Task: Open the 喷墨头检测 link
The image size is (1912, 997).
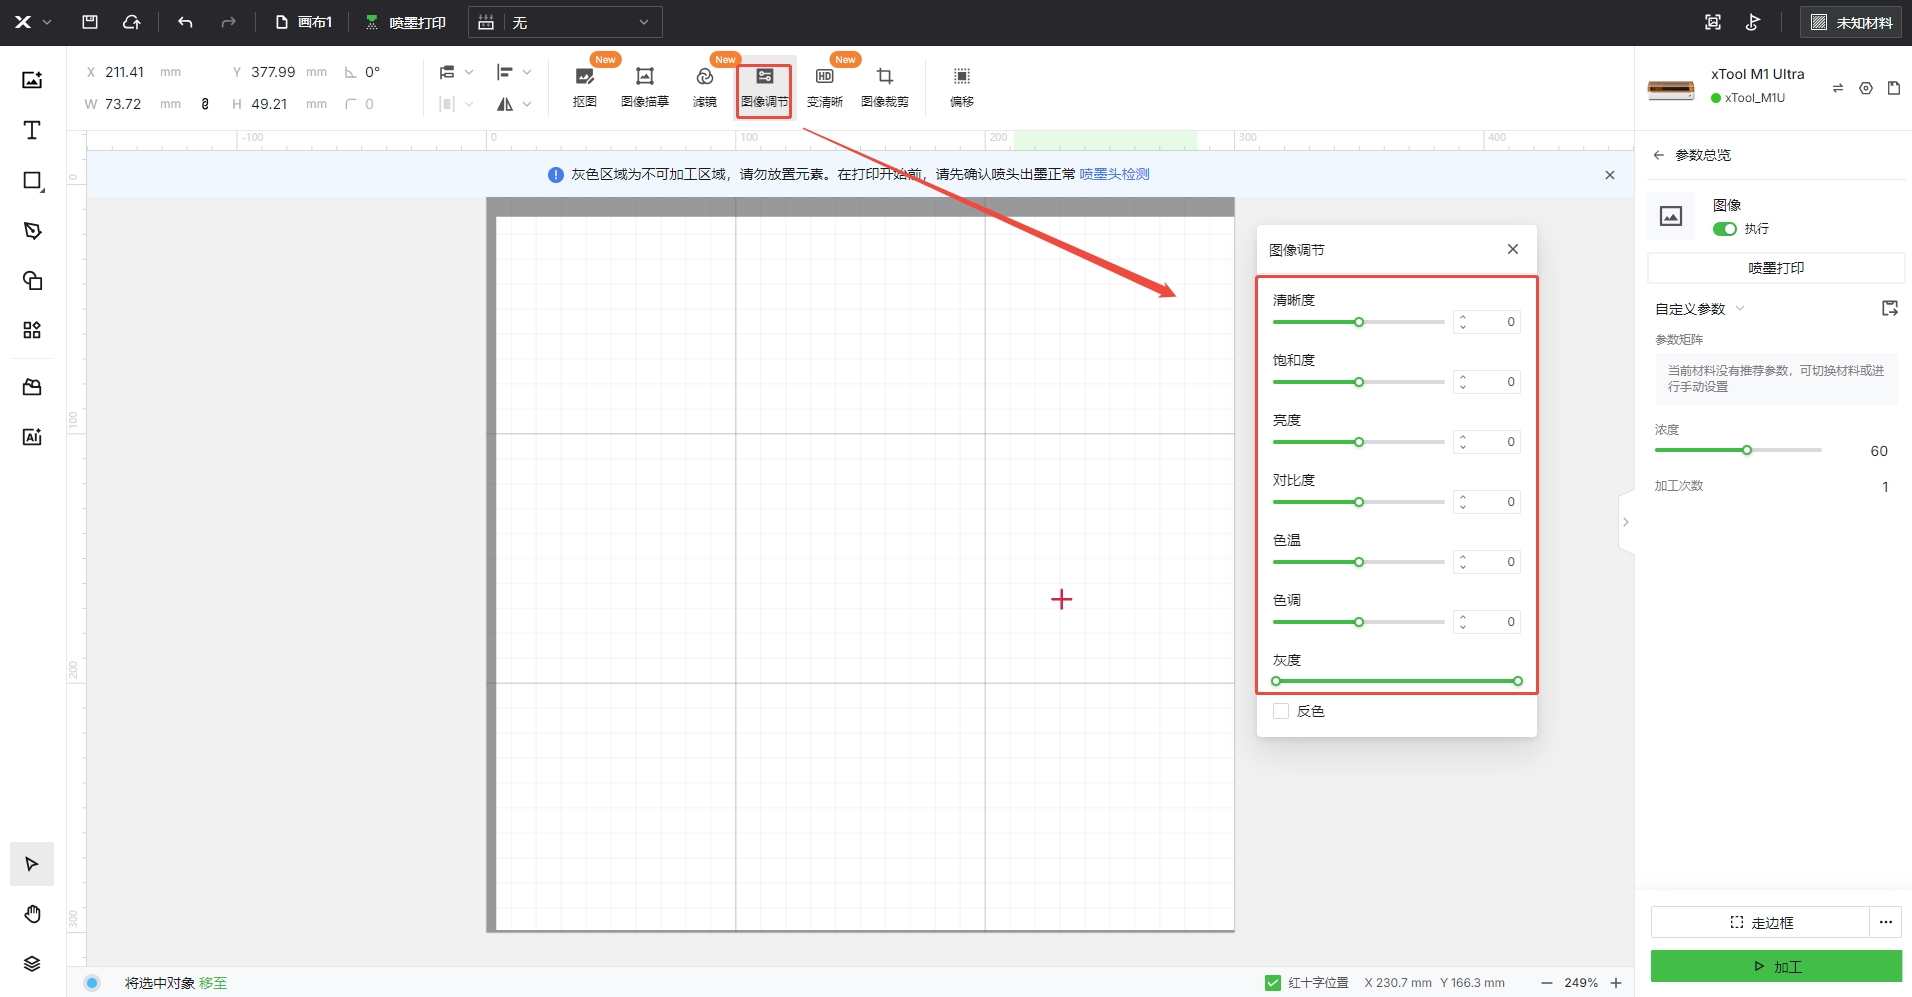Action: tap(1114, 174)
